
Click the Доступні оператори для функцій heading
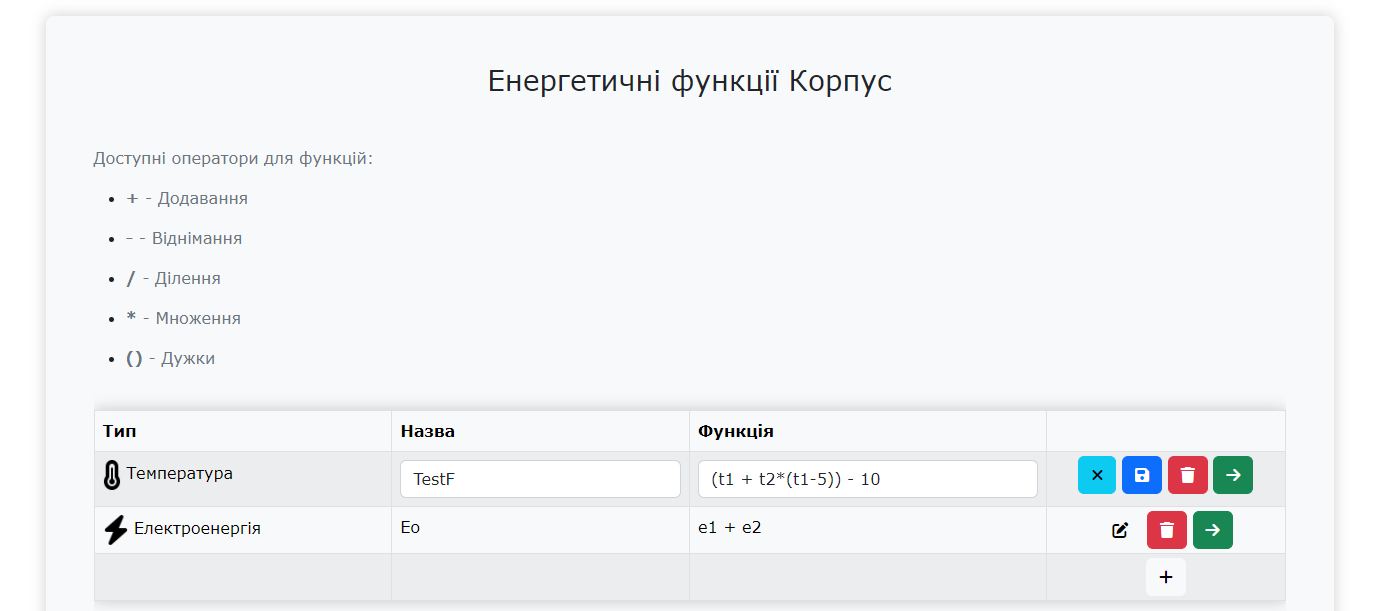coord(233,157)
